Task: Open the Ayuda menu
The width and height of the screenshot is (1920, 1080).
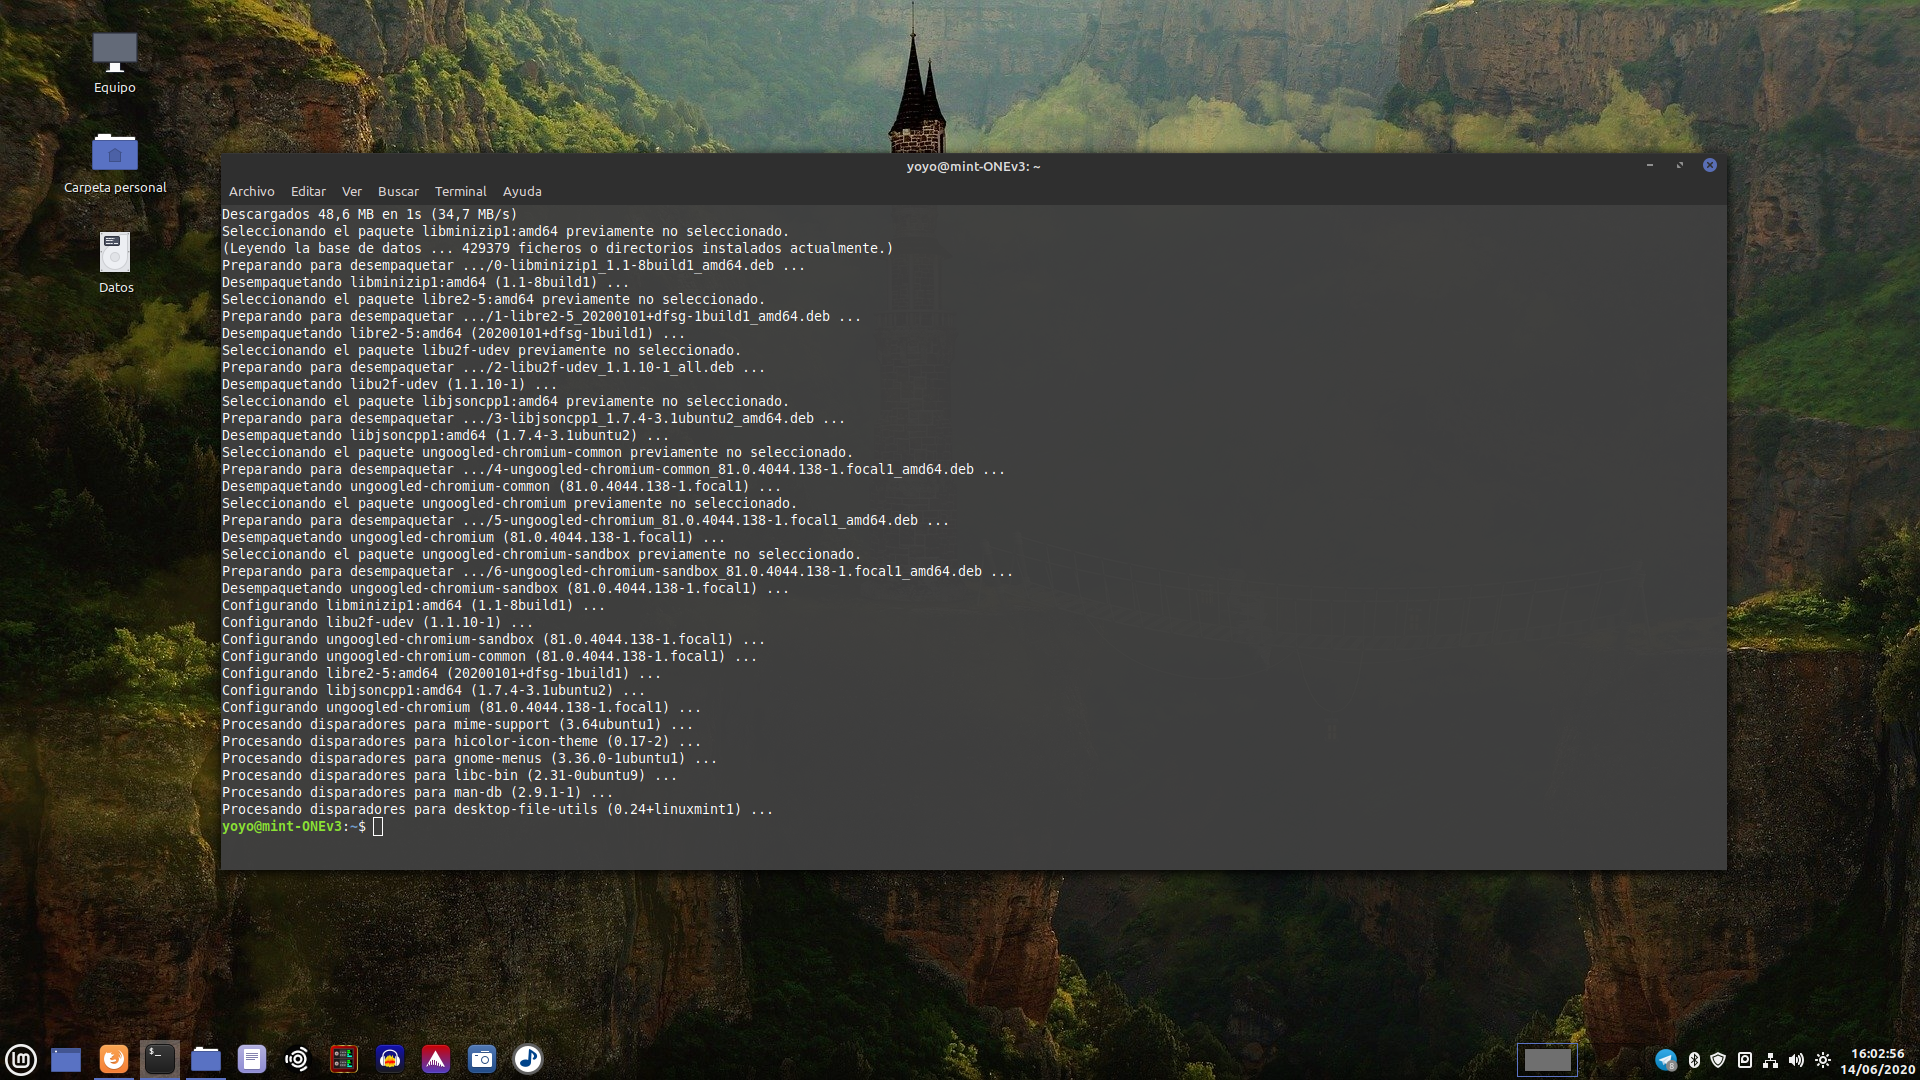Action: pyautogui.click(x=522, y=191)
